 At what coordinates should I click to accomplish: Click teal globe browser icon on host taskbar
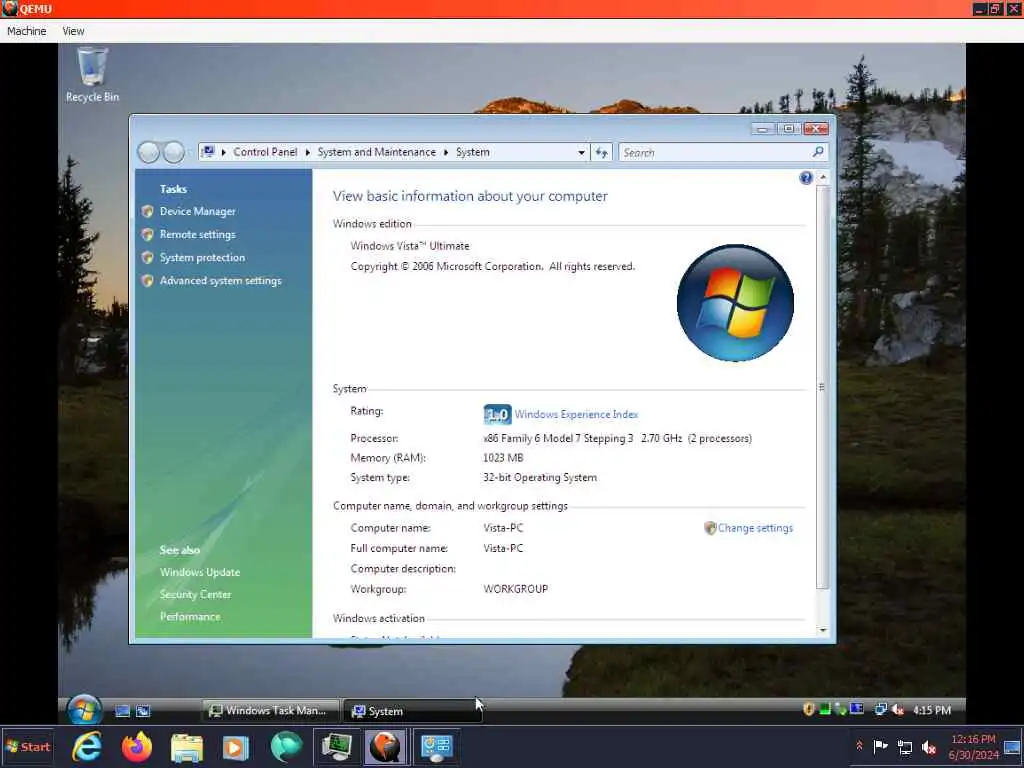[286, 747]
